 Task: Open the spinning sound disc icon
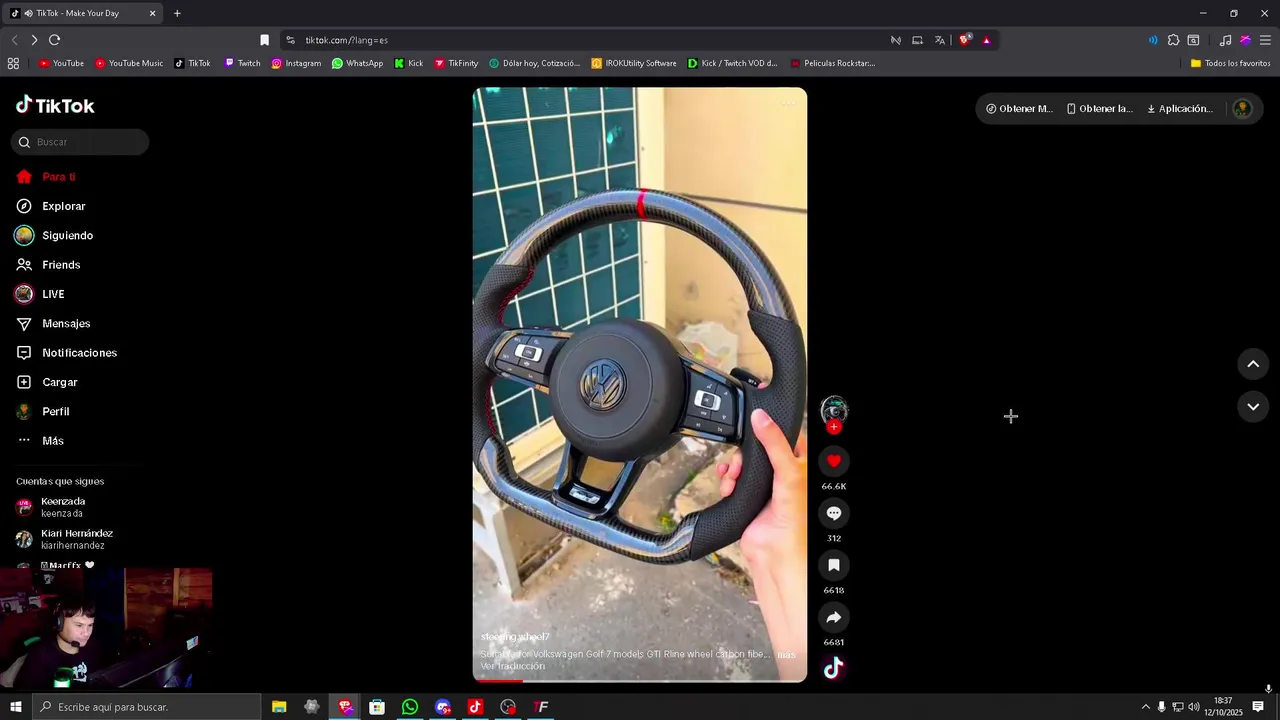834,668
